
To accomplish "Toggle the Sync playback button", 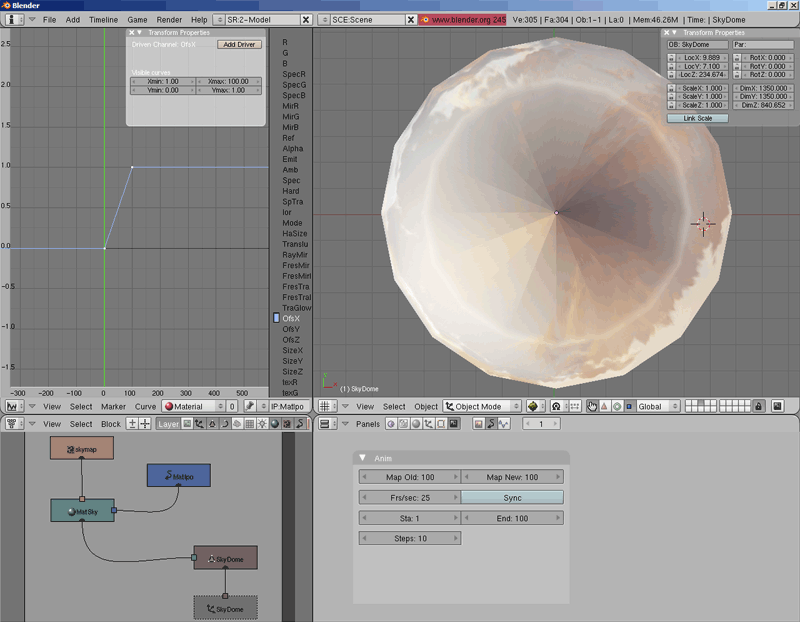I will 512,497.
